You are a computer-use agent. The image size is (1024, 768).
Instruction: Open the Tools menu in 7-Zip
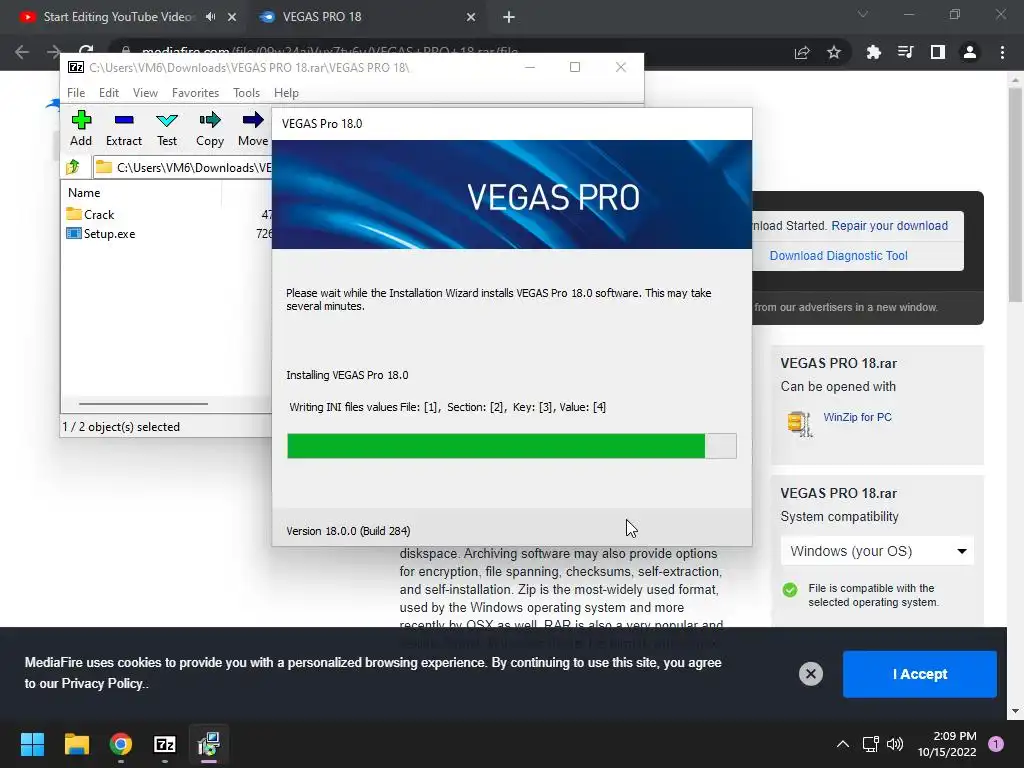pyautogui.click(x=246, y=93)
